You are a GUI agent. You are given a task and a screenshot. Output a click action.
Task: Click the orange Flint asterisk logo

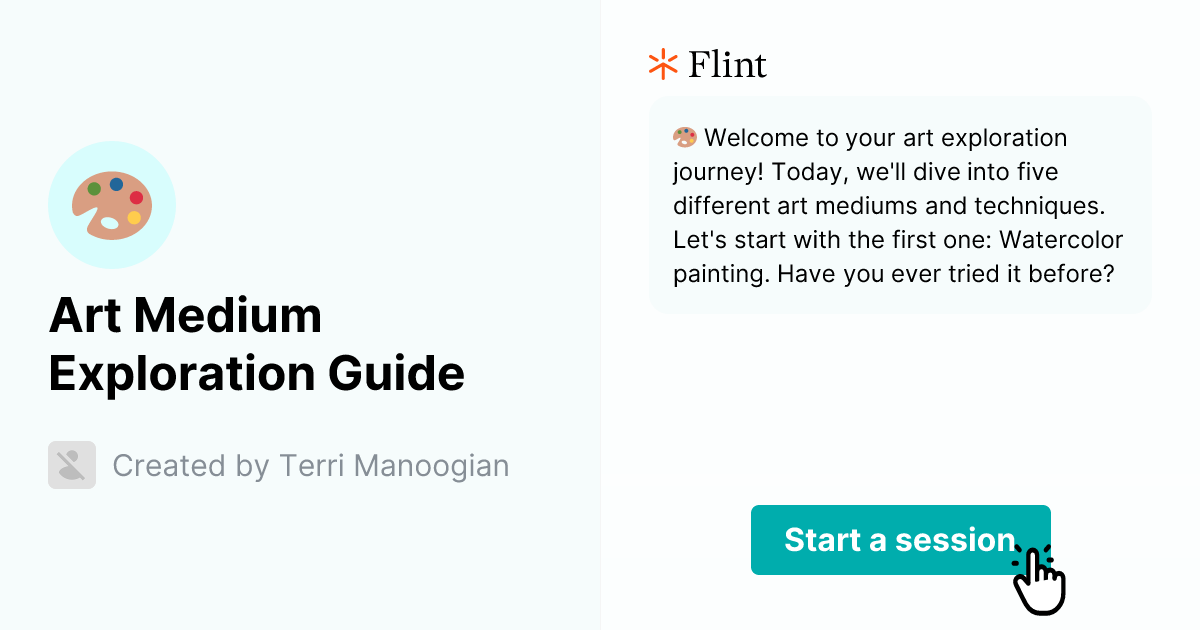pyautogui.click(x=661, y=64)
